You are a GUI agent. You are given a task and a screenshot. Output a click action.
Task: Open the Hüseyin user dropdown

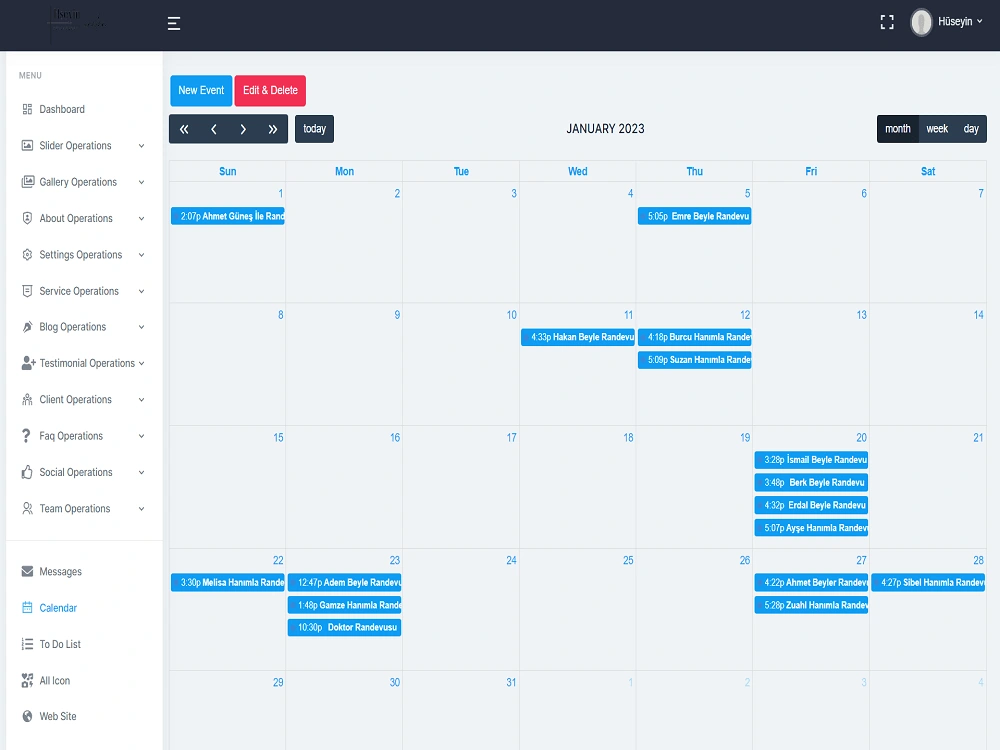959,22
